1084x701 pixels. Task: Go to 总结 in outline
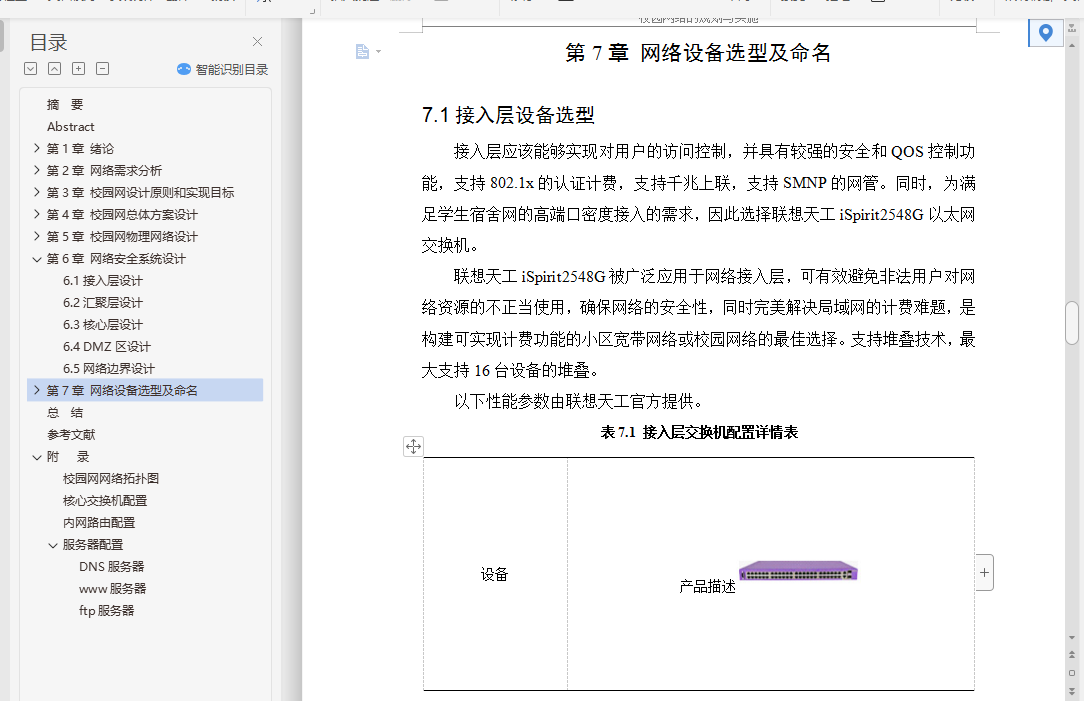point(65,413)
